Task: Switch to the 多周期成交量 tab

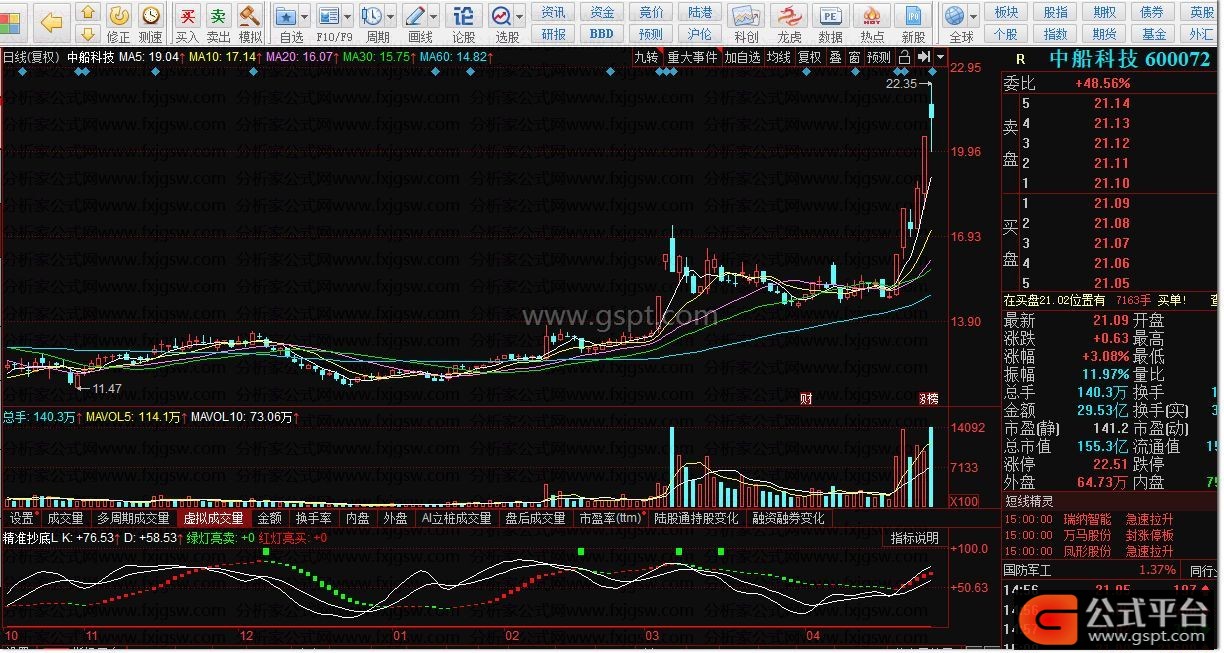Action: (133, 518)
